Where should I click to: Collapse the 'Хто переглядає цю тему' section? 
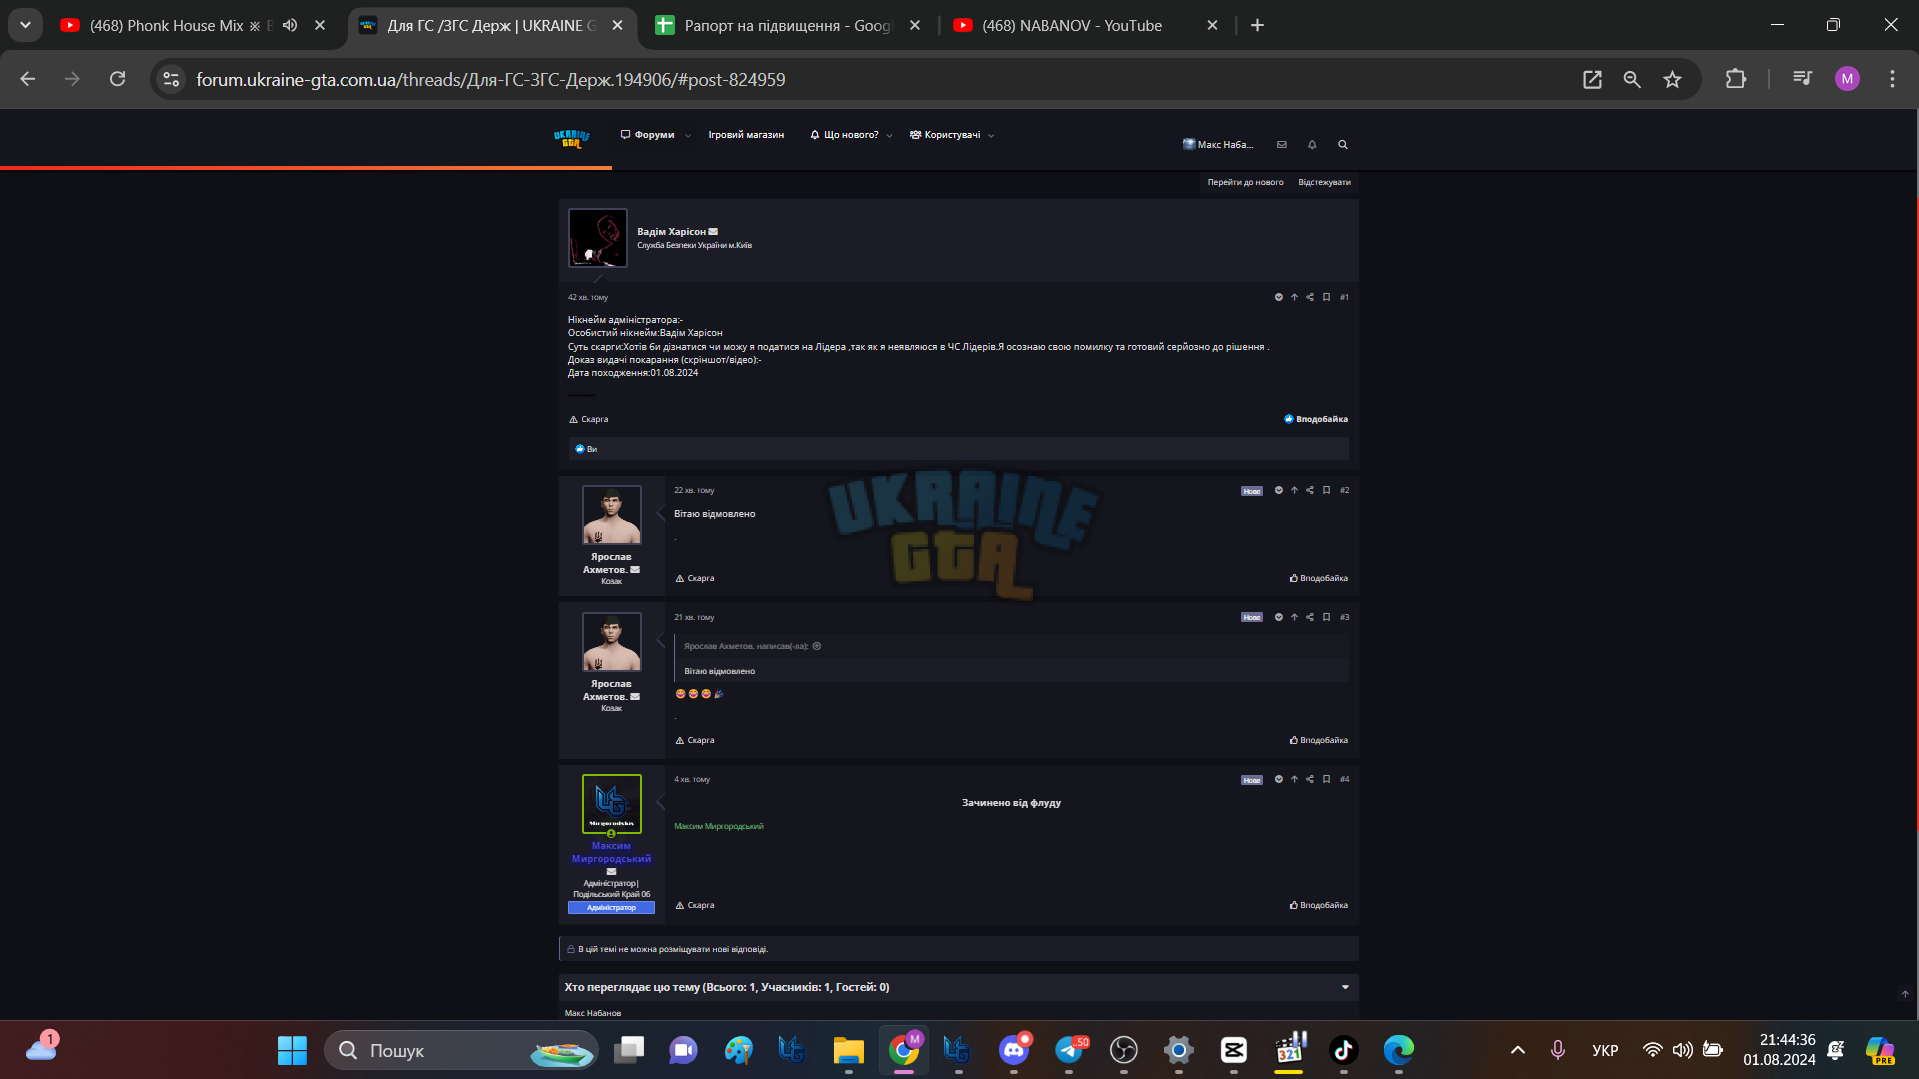pyautogui.click(x=1345, y=987)
